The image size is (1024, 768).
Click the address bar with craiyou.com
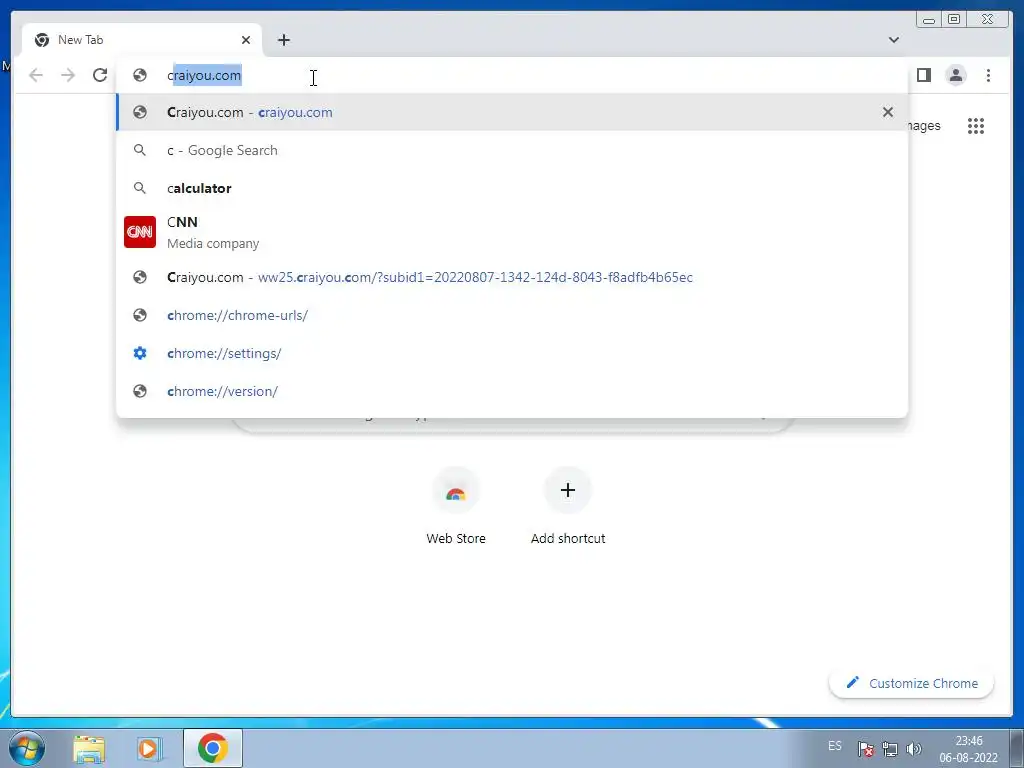pyautogui.click(x=512, y=75)
